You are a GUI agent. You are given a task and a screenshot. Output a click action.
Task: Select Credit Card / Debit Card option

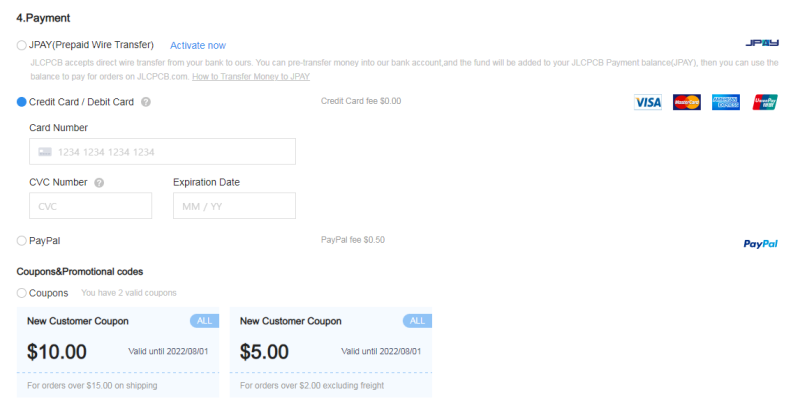22,102
